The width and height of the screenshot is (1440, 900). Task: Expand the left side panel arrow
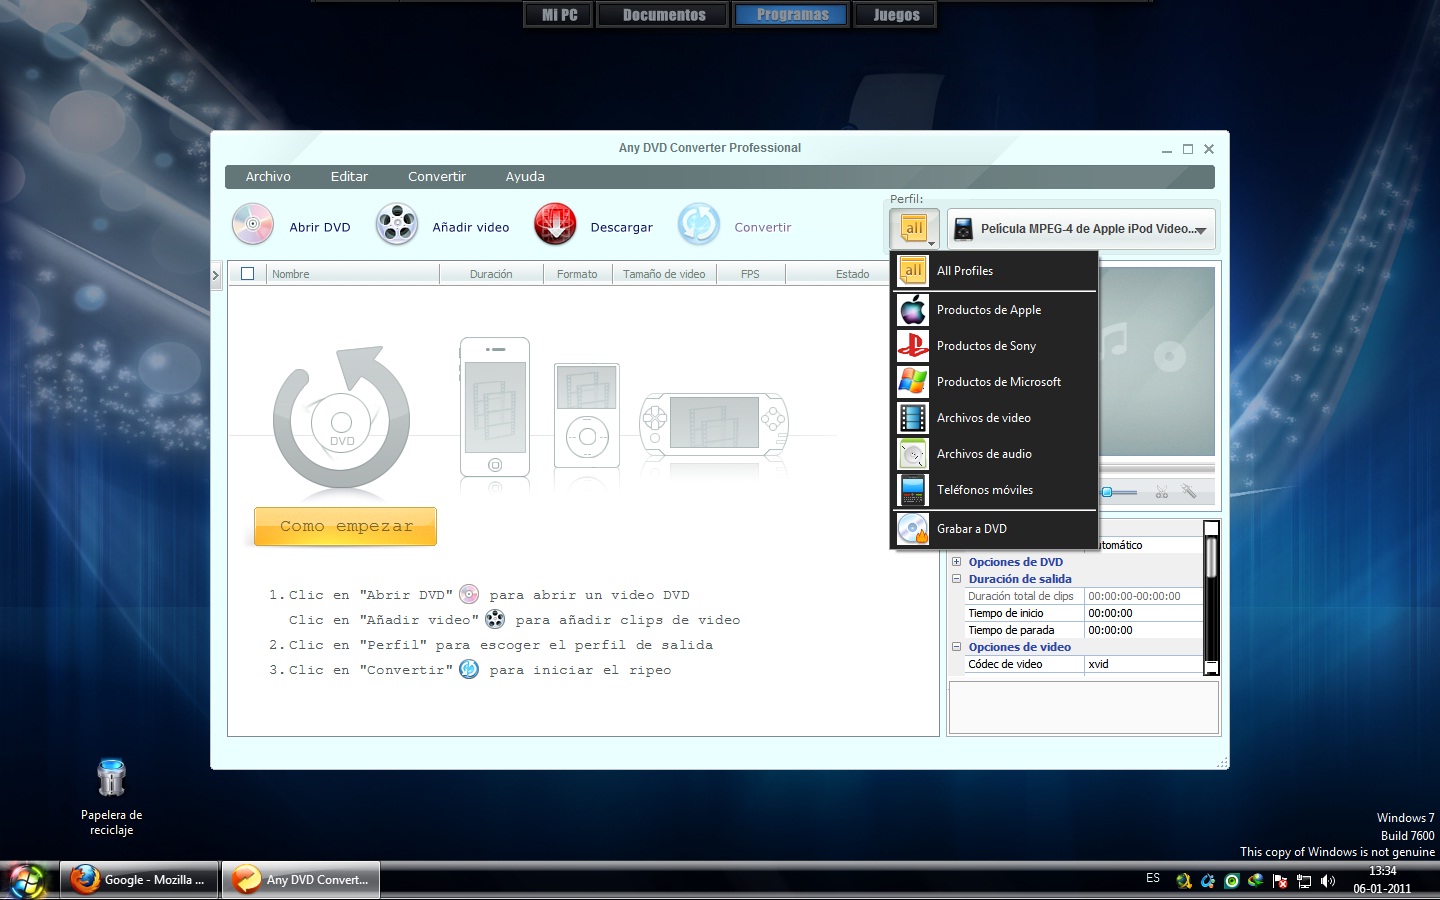click(x=215, y=275)
